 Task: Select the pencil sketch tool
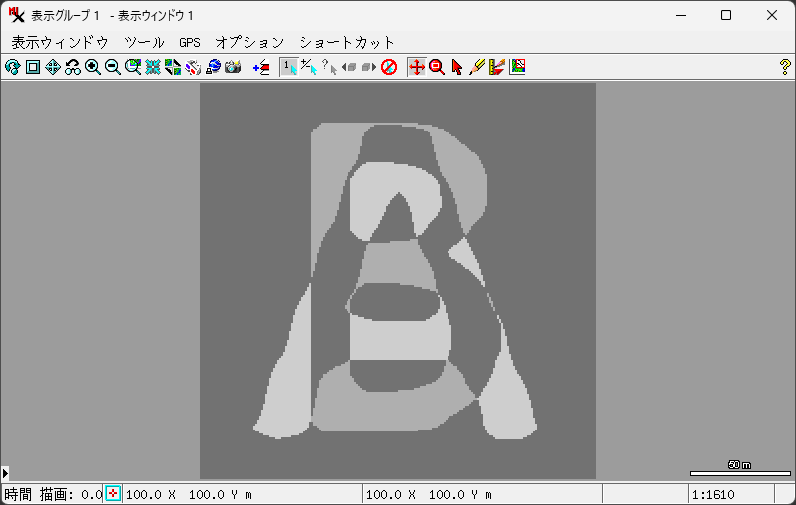[477, 67]
